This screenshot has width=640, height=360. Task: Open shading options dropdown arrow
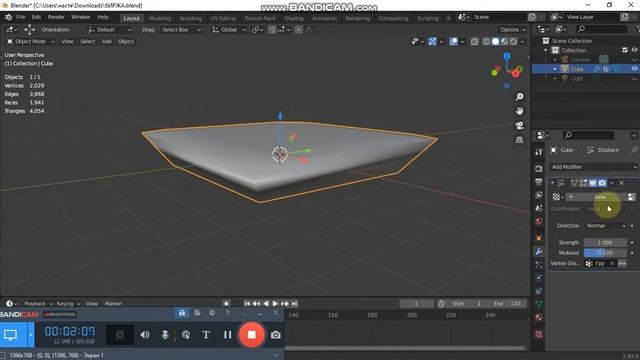point(522,42)
